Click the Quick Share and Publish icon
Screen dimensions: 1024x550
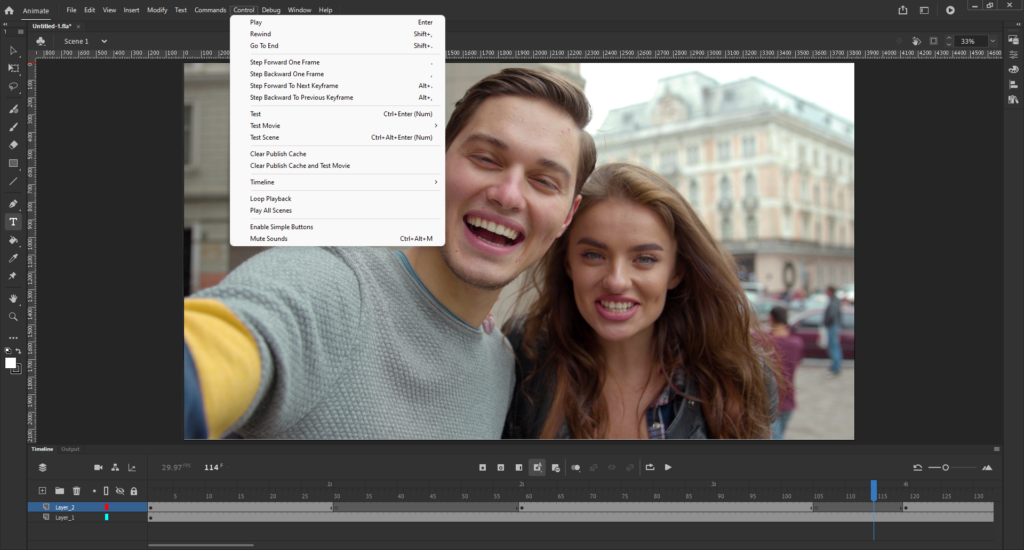click(903, 10)
